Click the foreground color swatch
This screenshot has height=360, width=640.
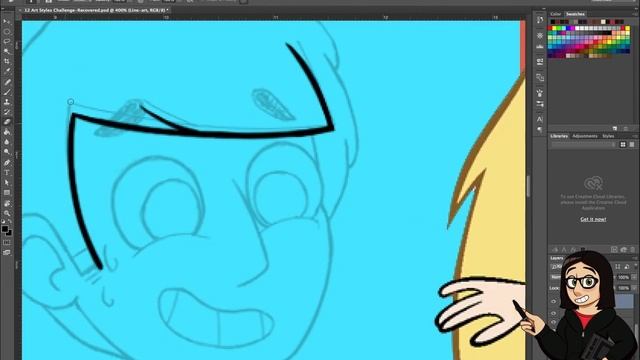click(x=4, y=229)
